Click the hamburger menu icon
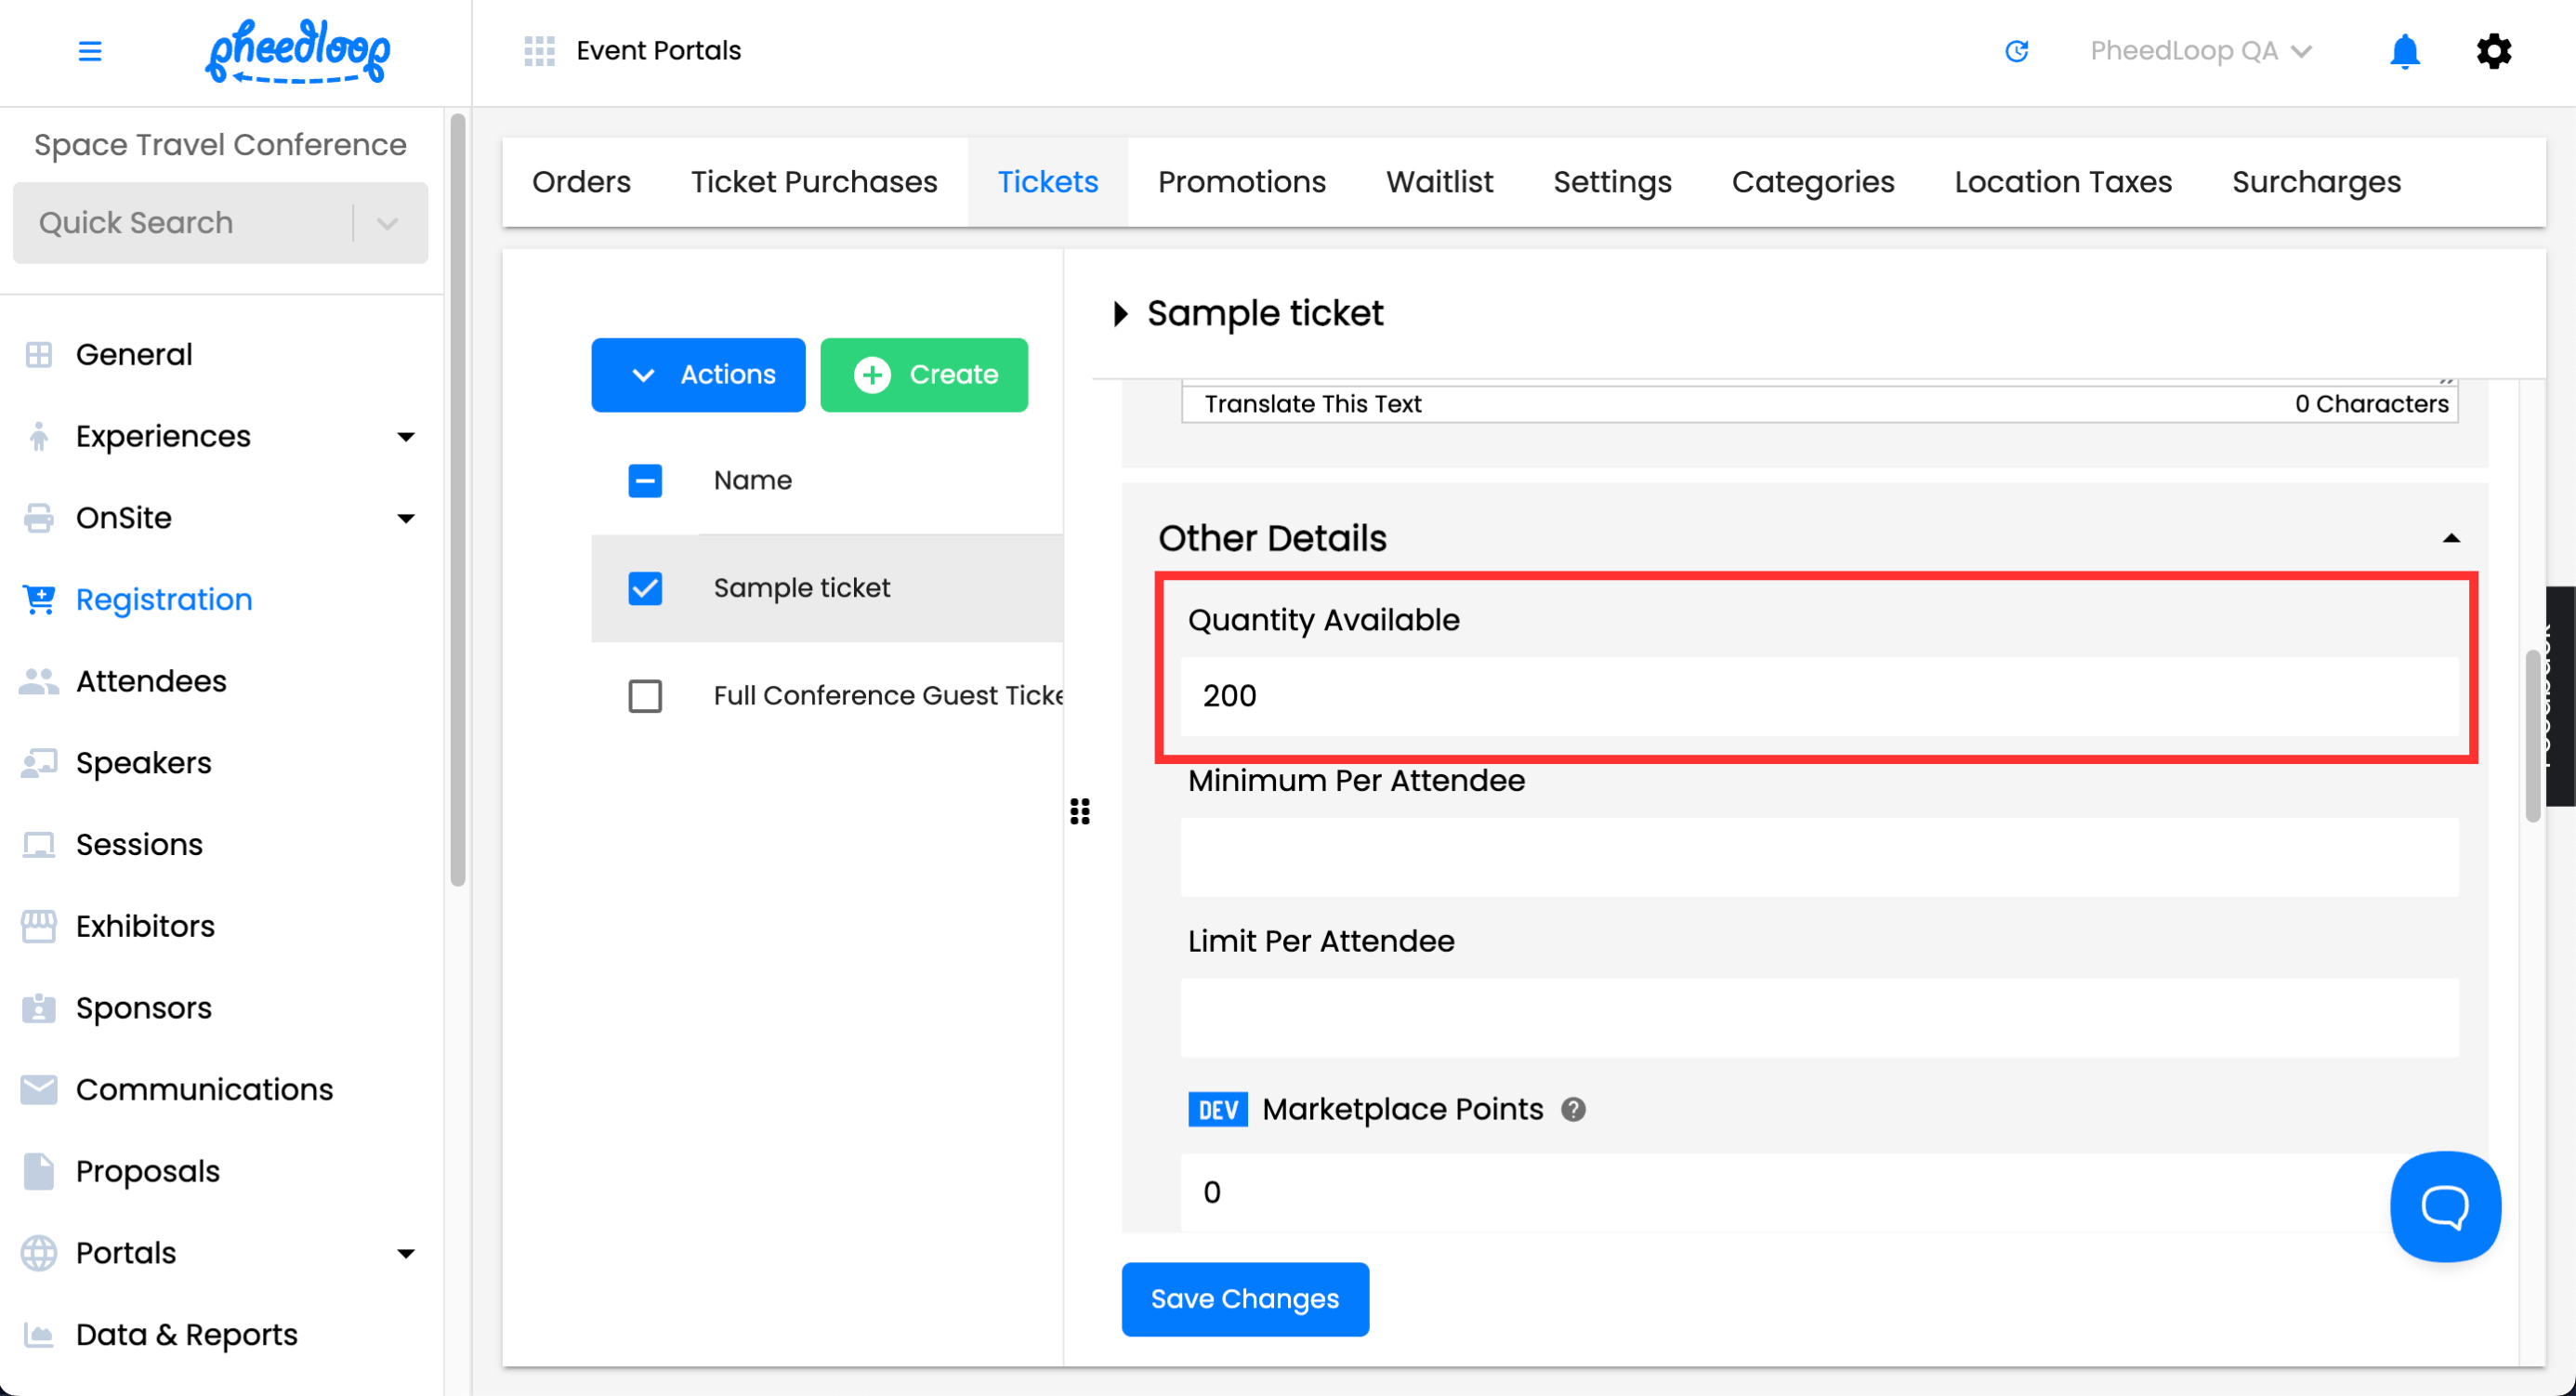 point(90,51)
